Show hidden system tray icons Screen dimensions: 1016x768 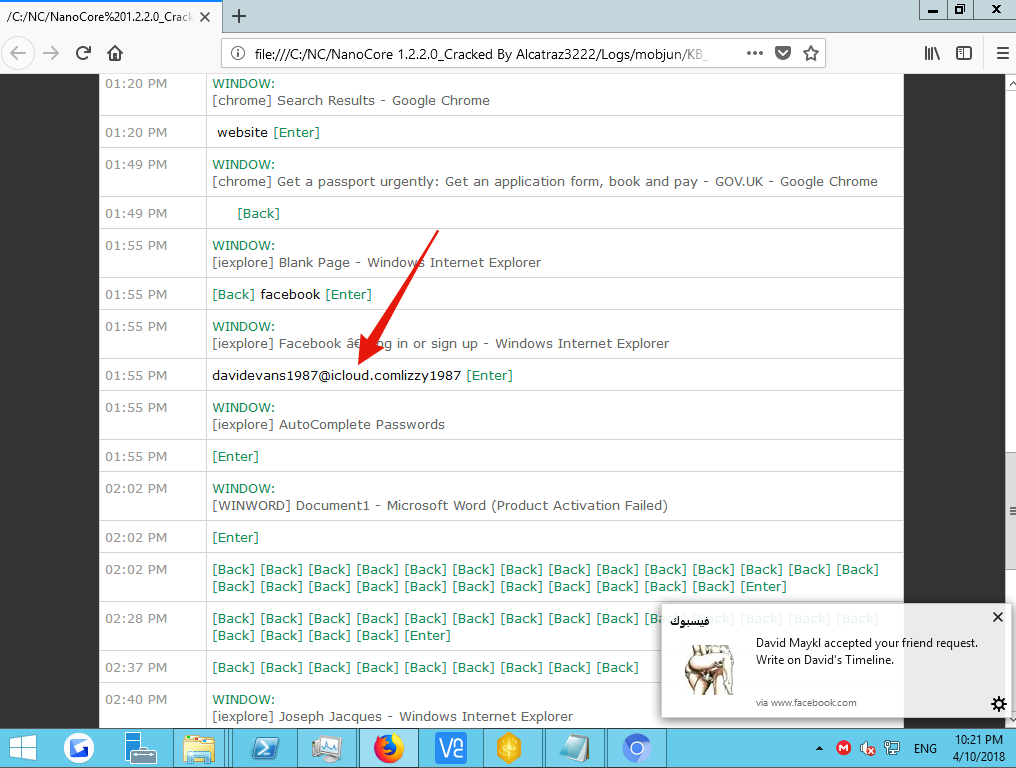[x=819, y=749]
